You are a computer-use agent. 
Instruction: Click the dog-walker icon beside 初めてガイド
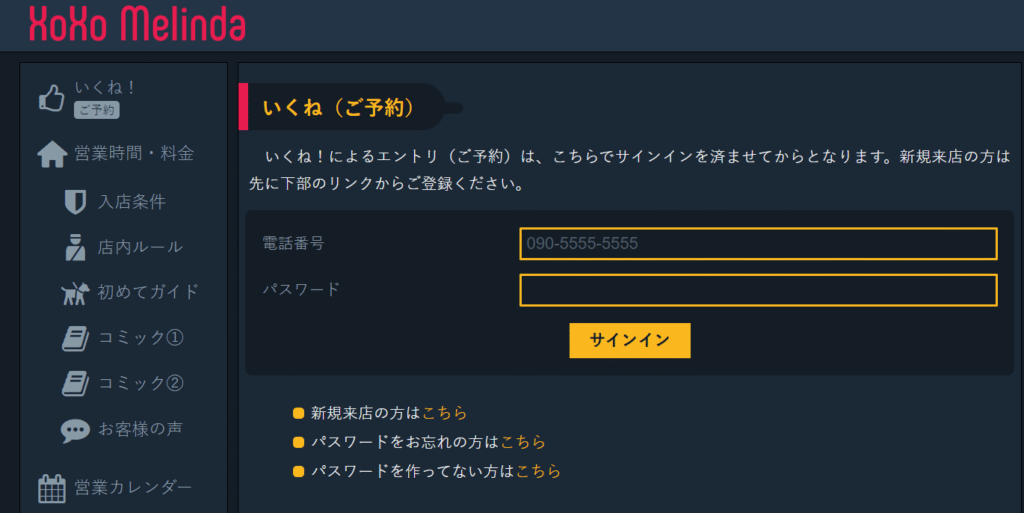75,292
